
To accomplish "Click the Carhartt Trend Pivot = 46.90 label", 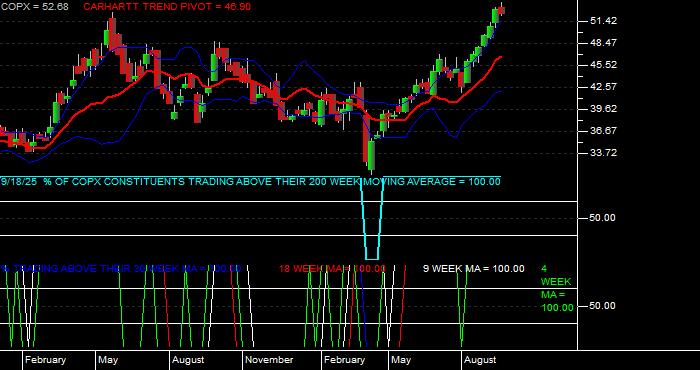I will 167,7.
